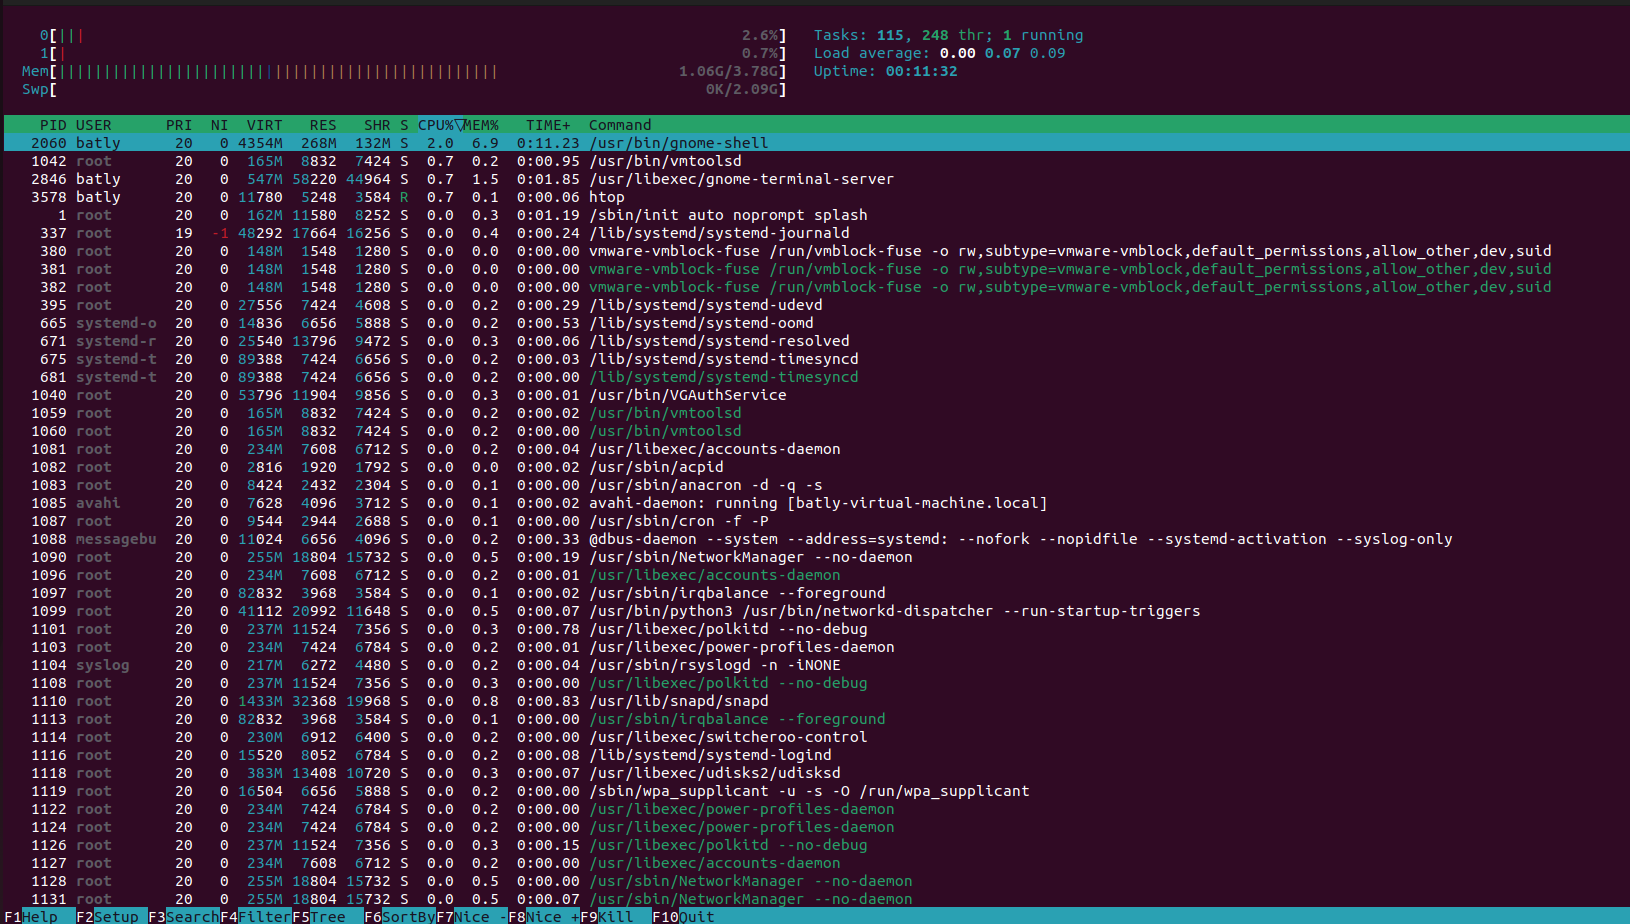Click the TIME+ column header

(x=548, y=125)
